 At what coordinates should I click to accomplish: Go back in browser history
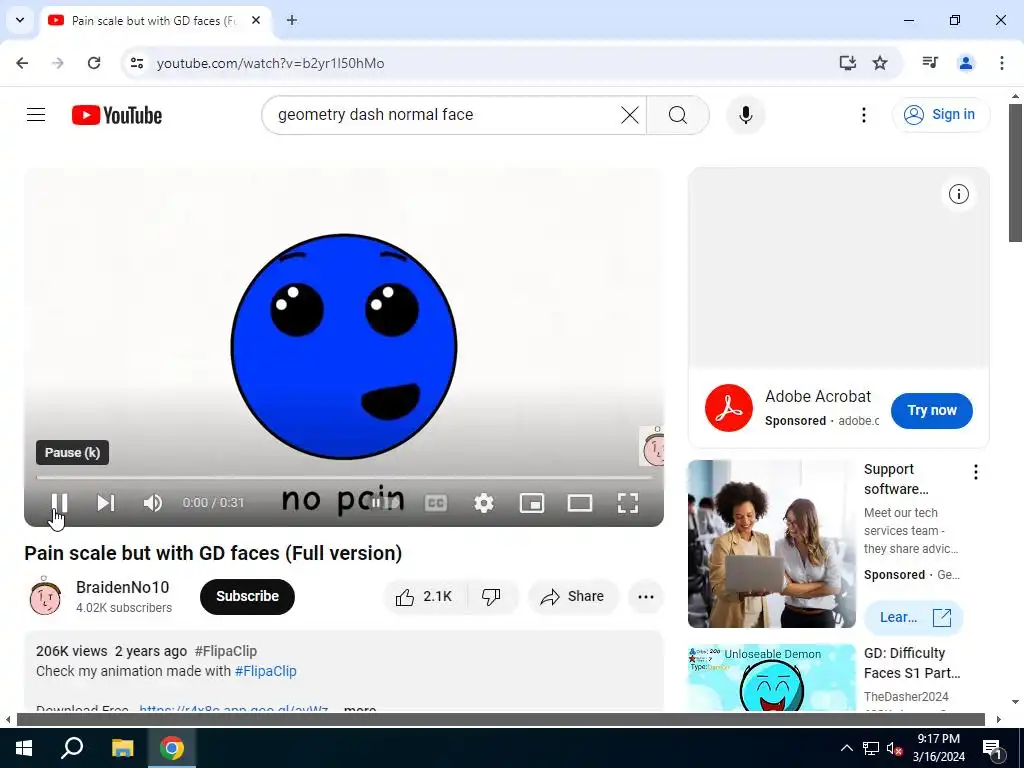pyautogui.click(x=22, y=63)
